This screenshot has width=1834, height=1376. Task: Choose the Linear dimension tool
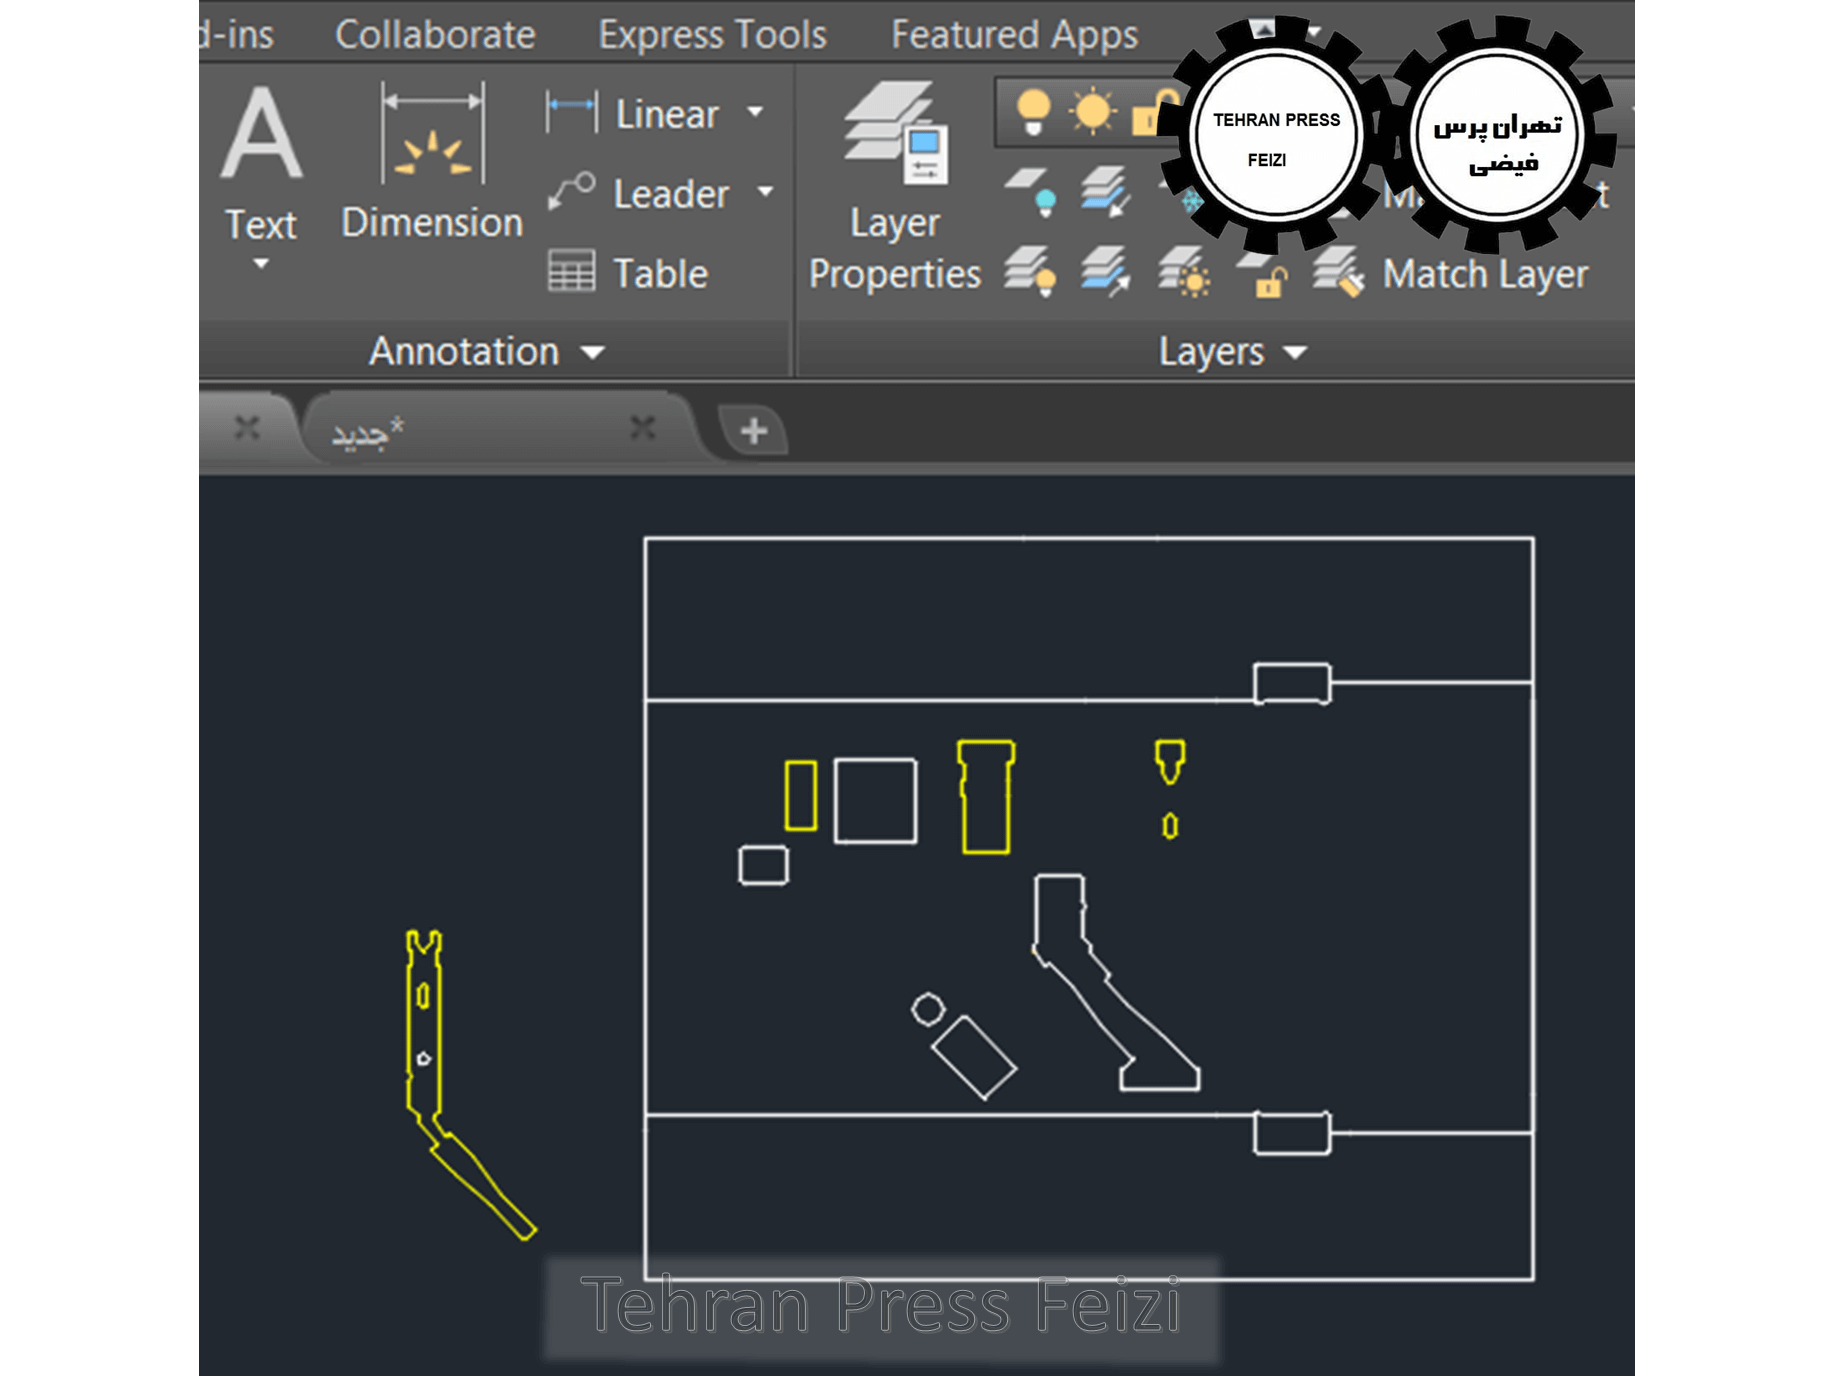click(634, 114)
